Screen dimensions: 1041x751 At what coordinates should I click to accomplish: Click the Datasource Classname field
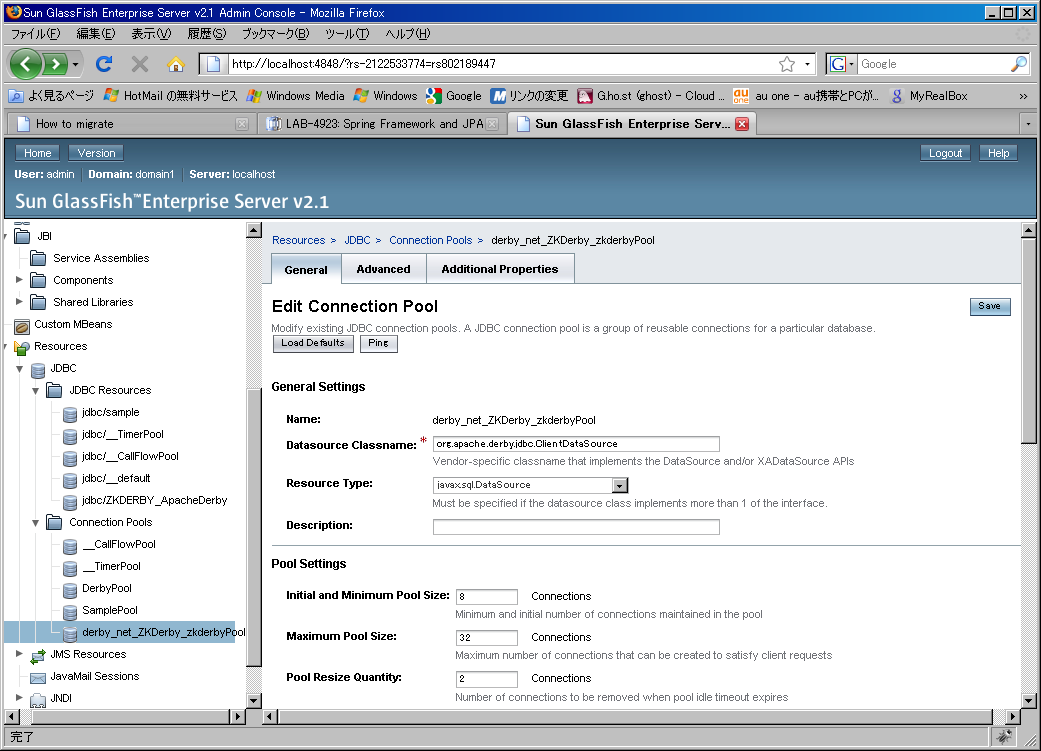pos(576,444)
